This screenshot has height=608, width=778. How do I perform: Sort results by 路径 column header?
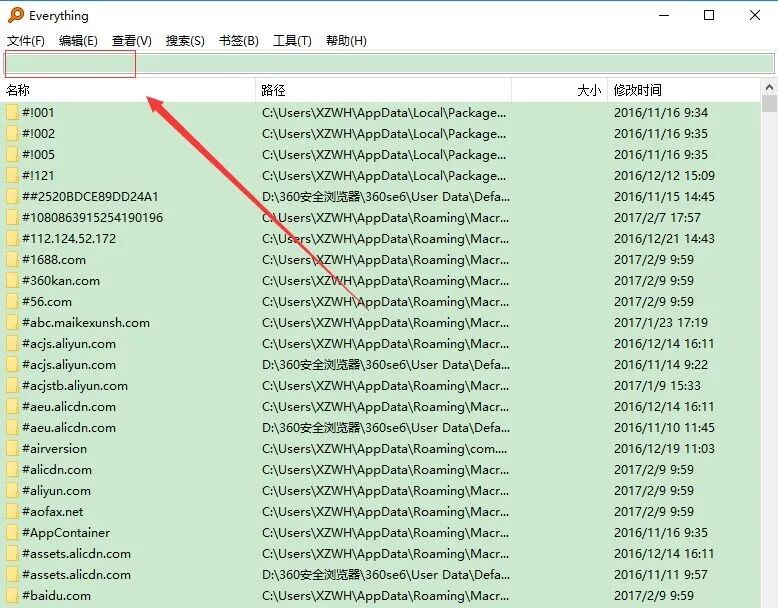383,90
